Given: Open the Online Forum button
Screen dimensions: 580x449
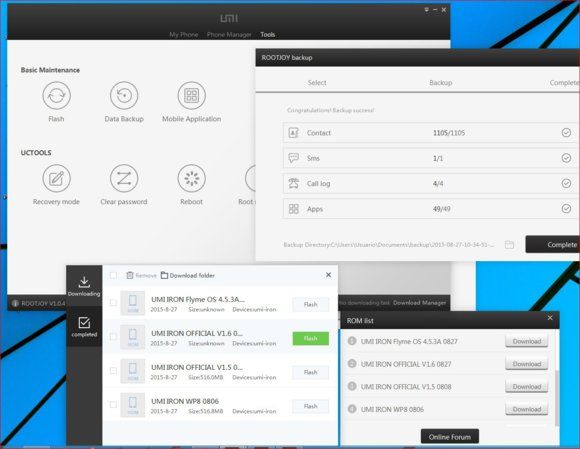Looking at the screenshot, I should 450,437.
